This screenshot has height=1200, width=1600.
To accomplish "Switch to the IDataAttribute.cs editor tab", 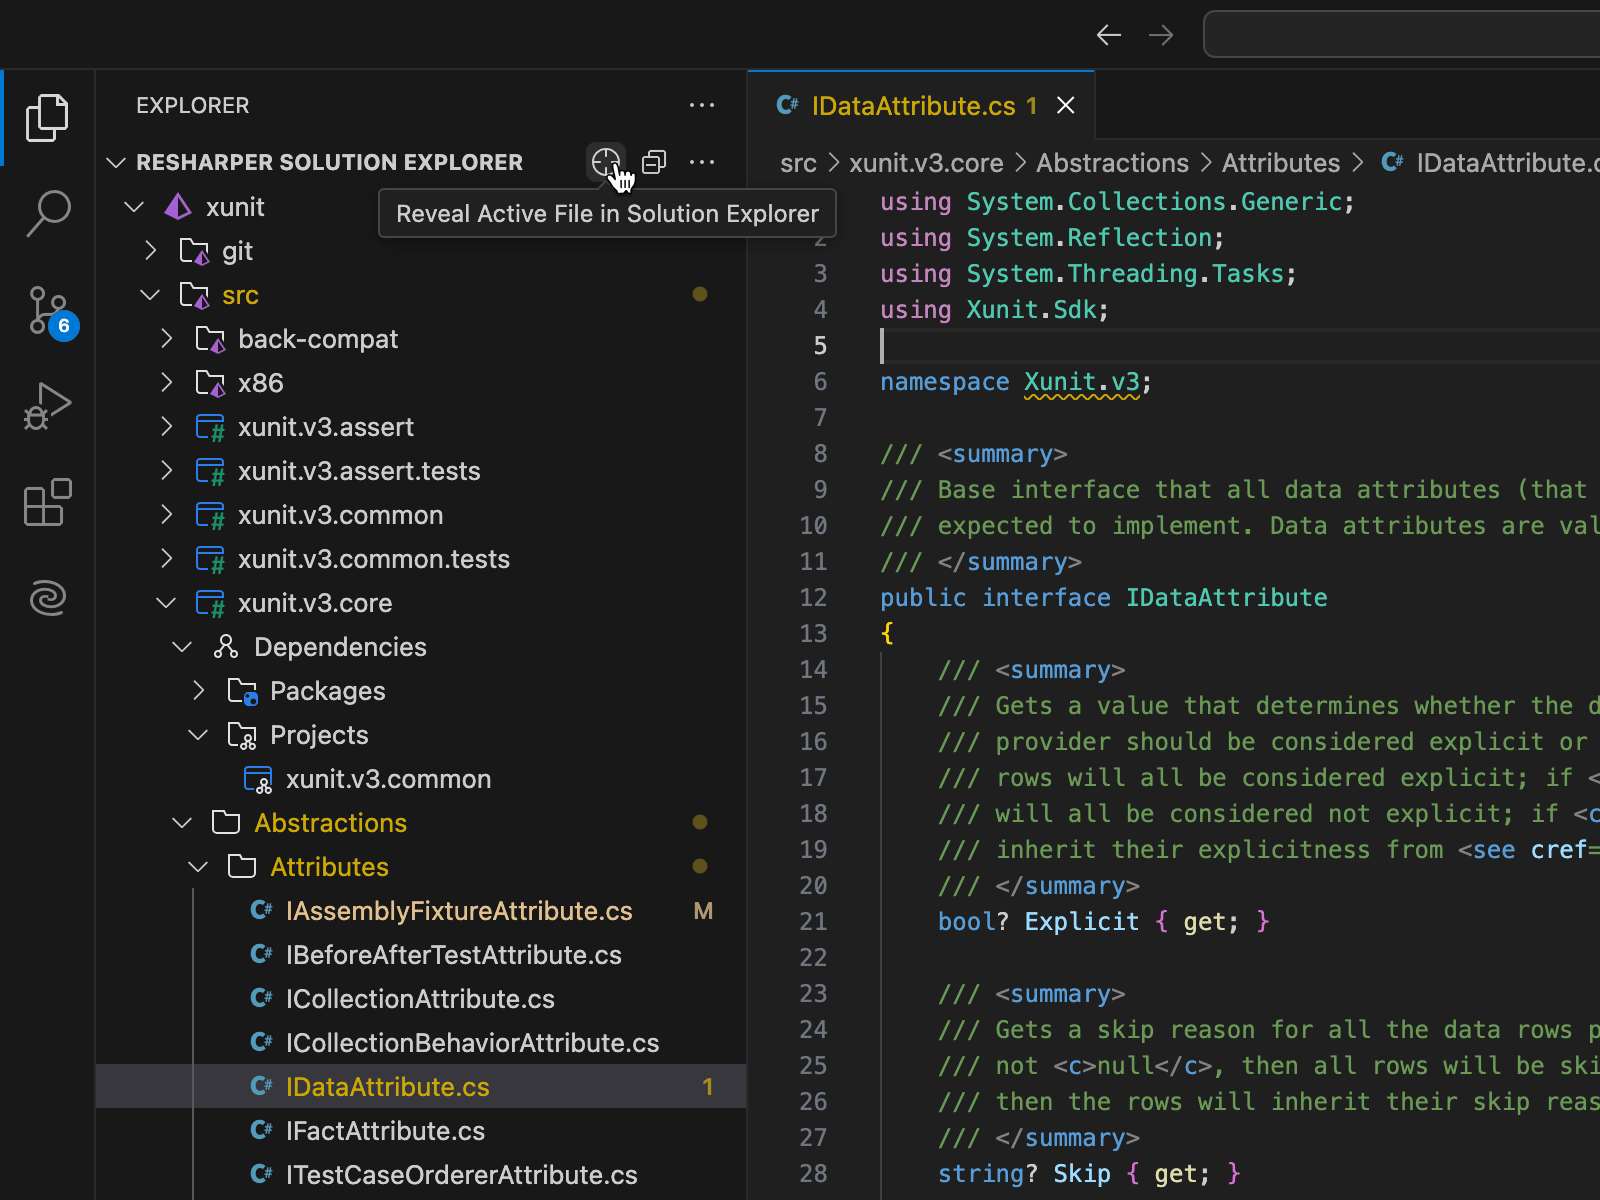I will [912, 106].
